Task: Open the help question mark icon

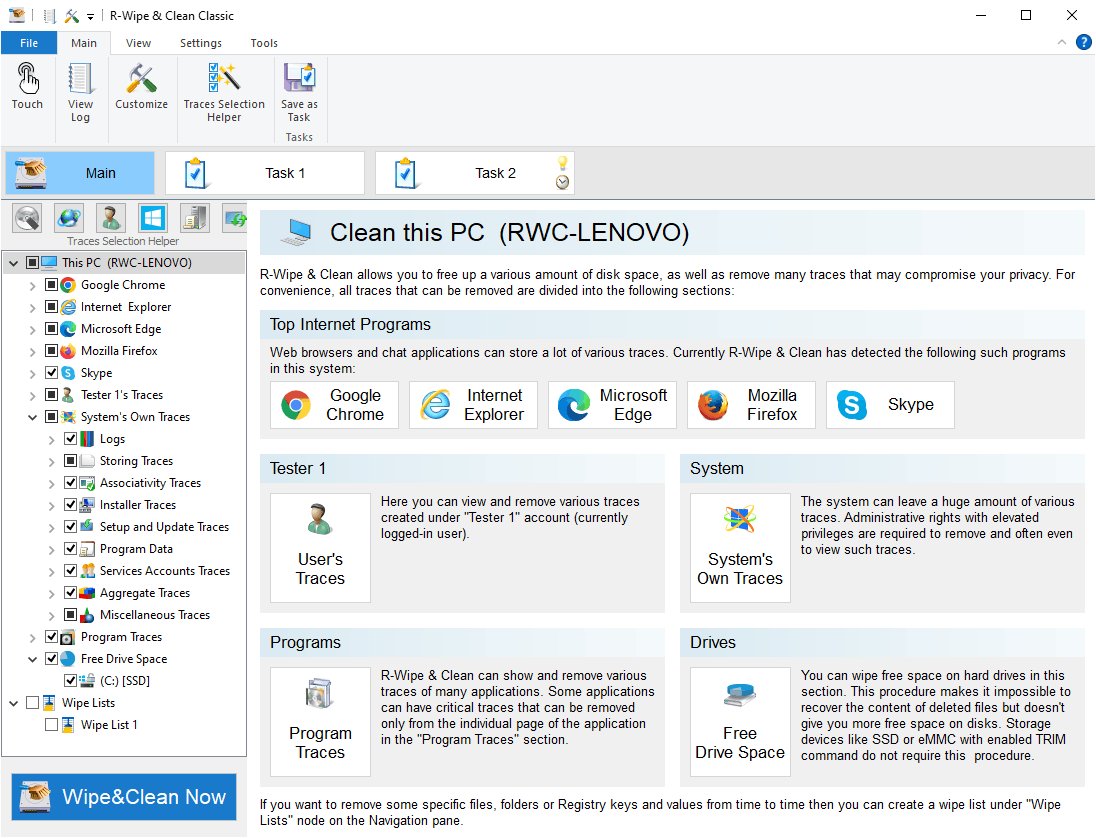Action: 1083,43
